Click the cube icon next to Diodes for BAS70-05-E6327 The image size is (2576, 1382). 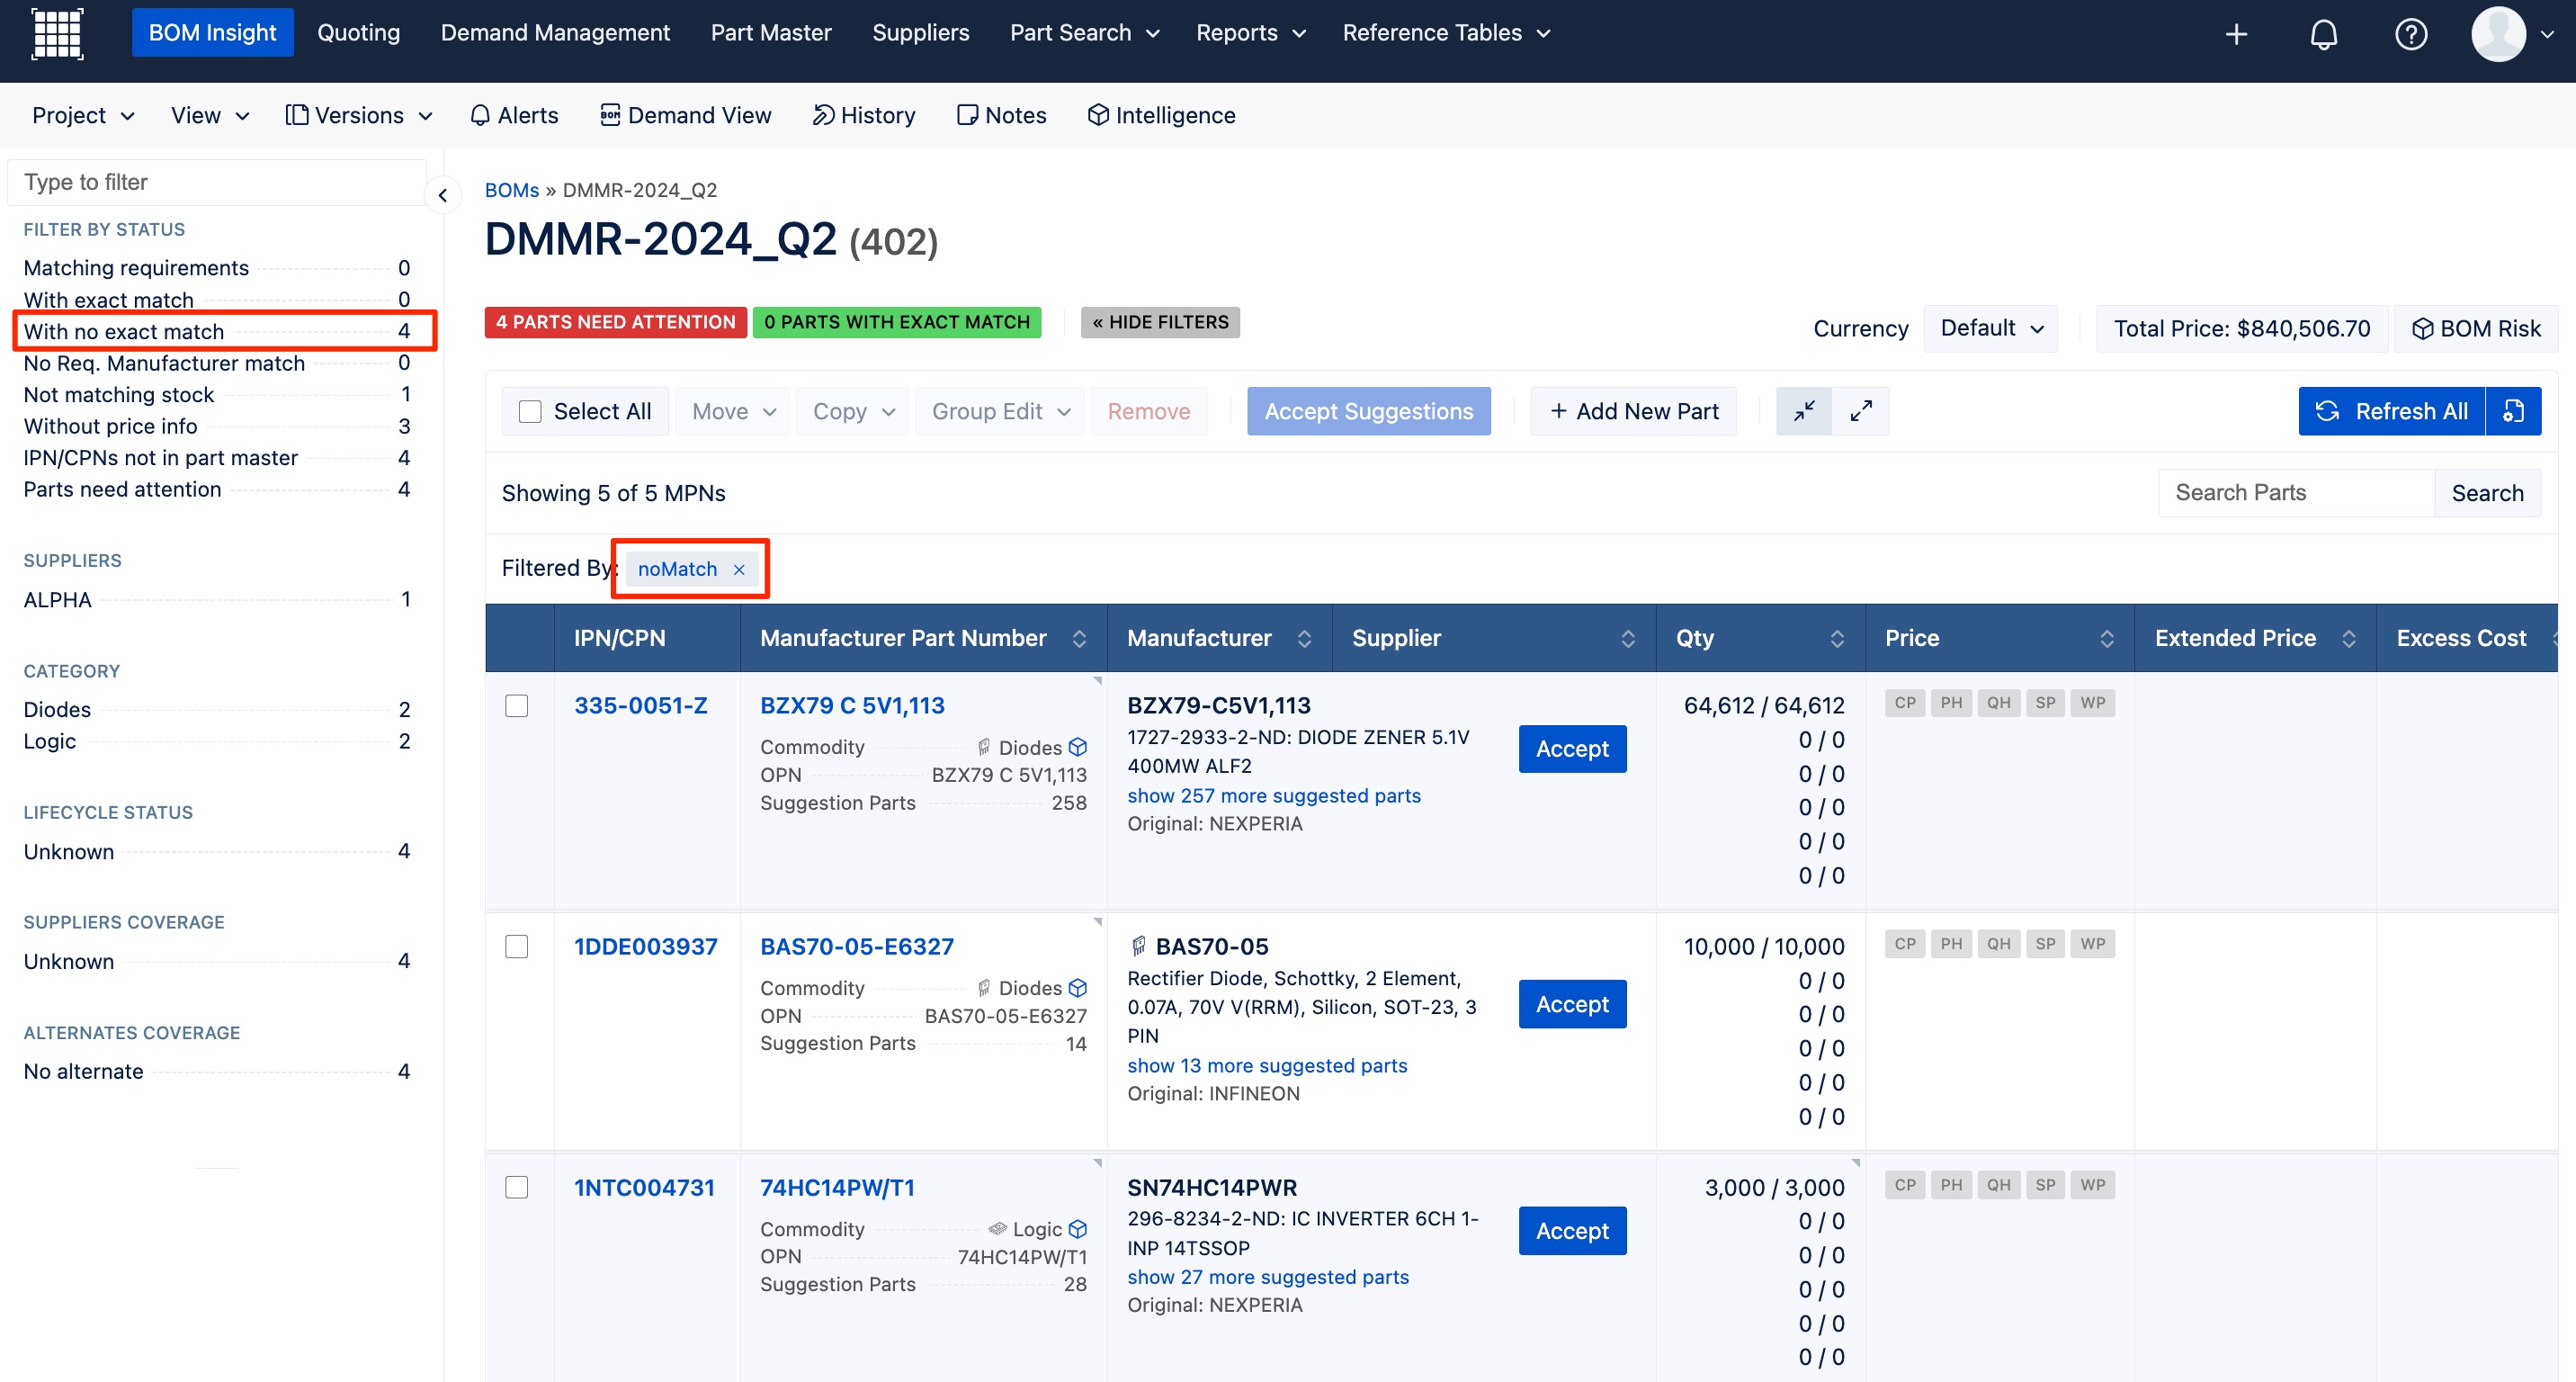click(x=1077, y=988)
